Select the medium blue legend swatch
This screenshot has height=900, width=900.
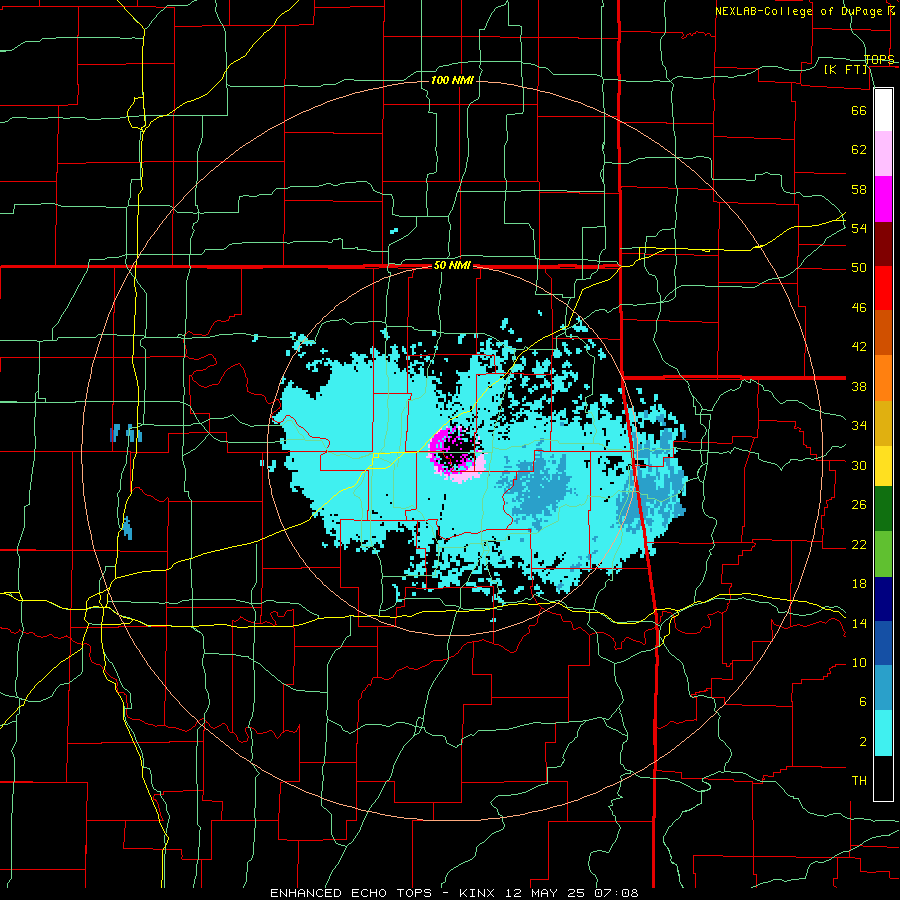tap(883, 642)
